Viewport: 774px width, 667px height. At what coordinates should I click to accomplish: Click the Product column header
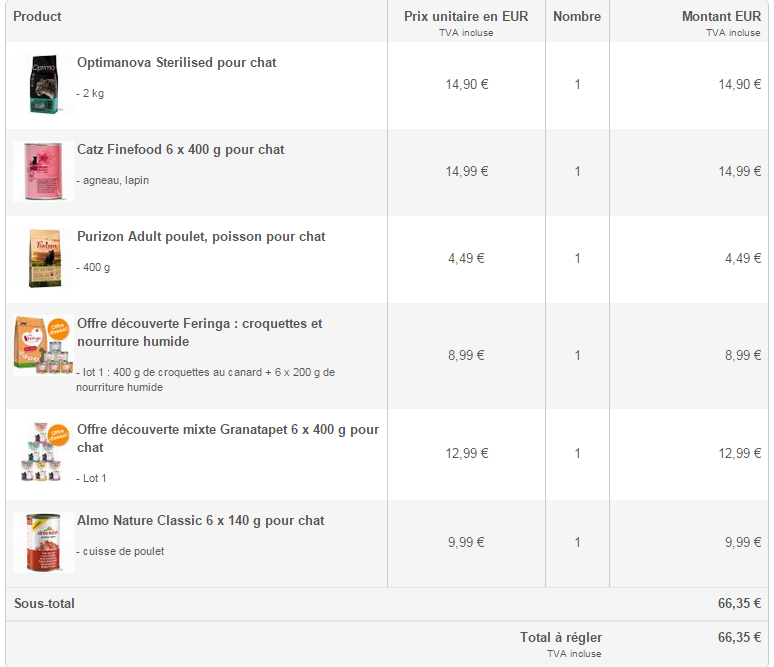coord(37,17)
